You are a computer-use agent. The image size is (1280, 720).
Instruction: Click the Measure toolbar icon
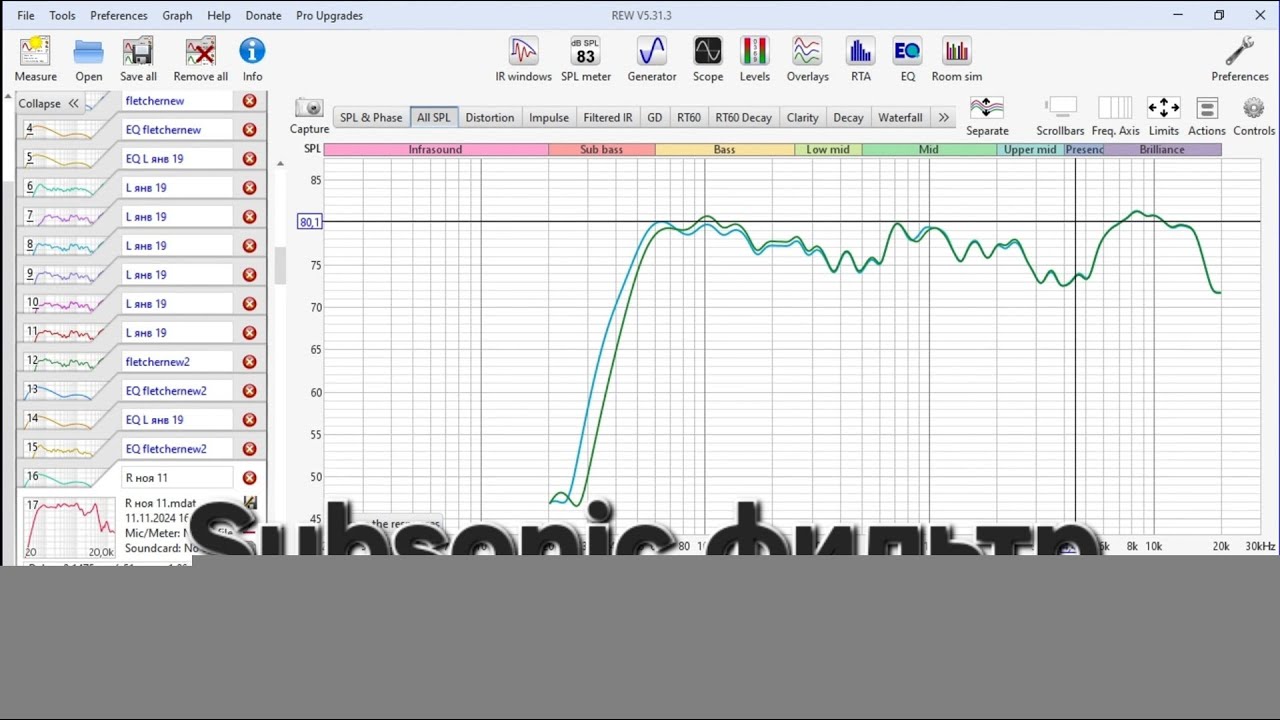pyautogui.click(x=35, y=59)
